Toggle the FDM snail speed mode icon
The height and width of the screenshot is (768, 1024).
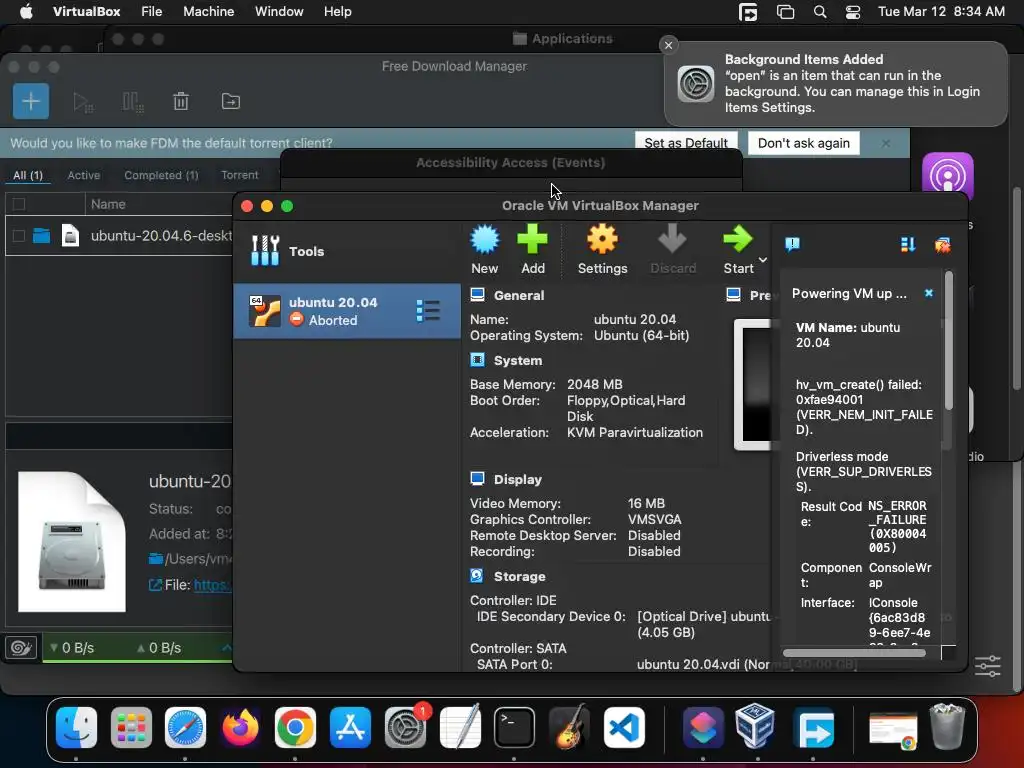pyautogui.click(x=21, y=648)
